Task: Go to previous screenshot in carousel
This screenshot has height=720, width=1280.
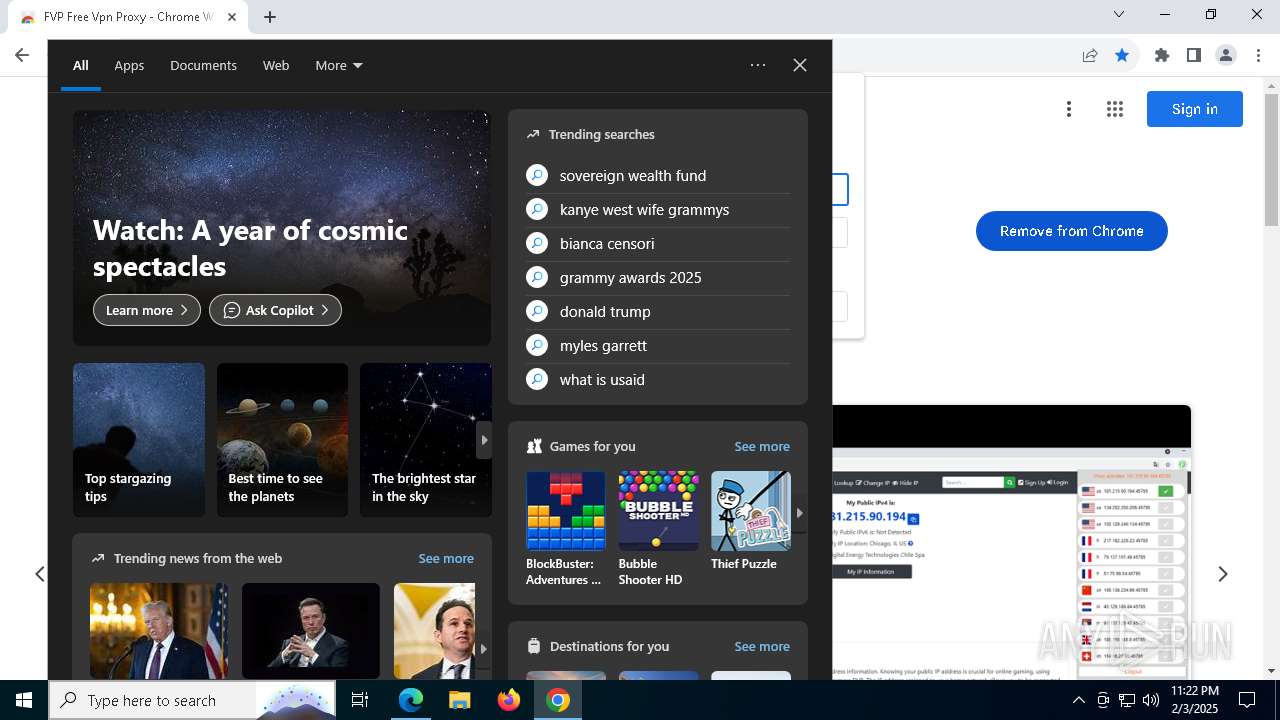Action: click(x=40, y=574)
